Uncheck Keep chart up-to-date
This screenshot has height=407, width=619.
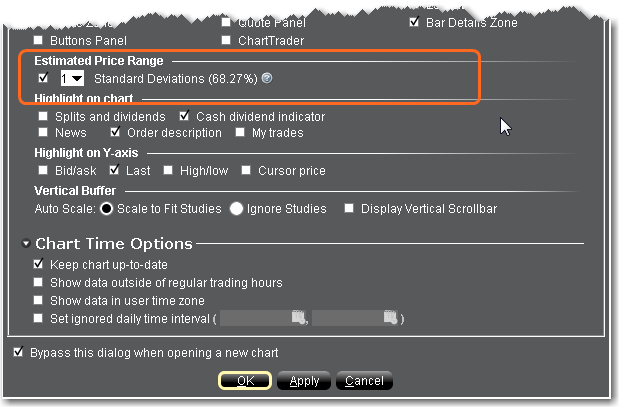pos(39,265)
